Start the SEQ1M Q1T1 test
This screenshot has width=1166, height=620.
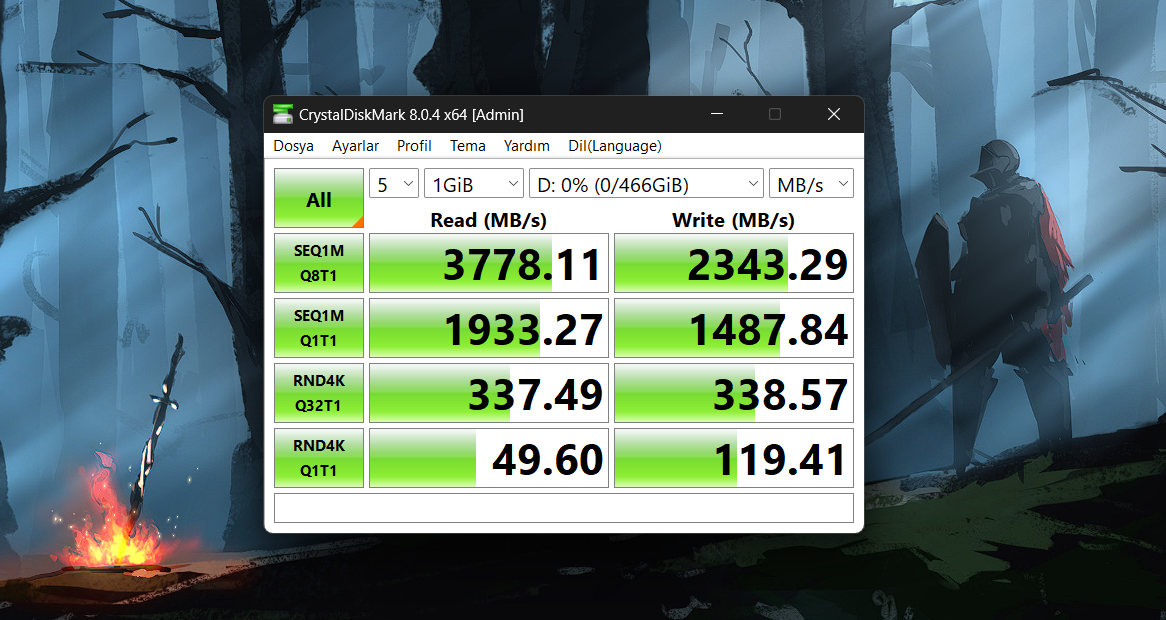click(319, 328)
